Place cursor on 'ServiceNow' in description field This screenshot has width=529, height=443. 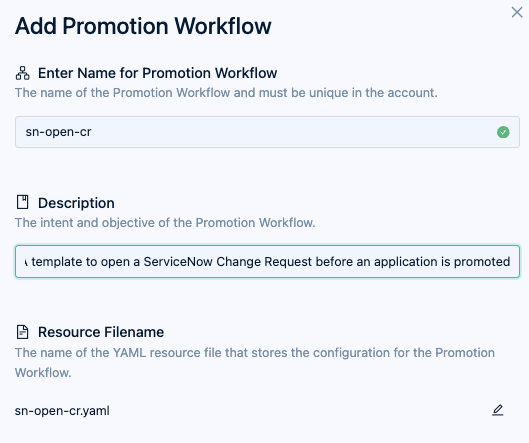pos(178,261)
